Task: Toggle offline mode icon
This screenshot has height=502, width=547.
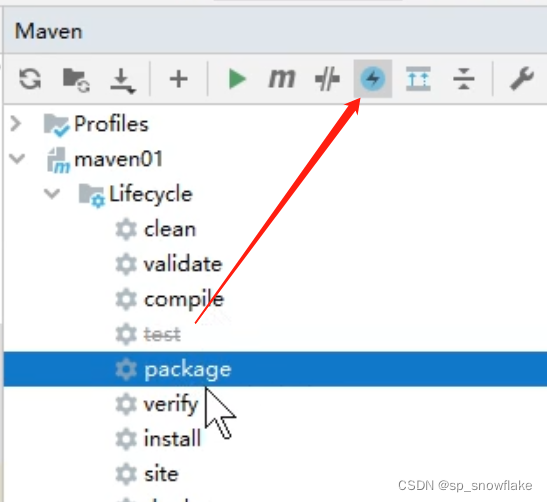Action: tap(327, 79)
